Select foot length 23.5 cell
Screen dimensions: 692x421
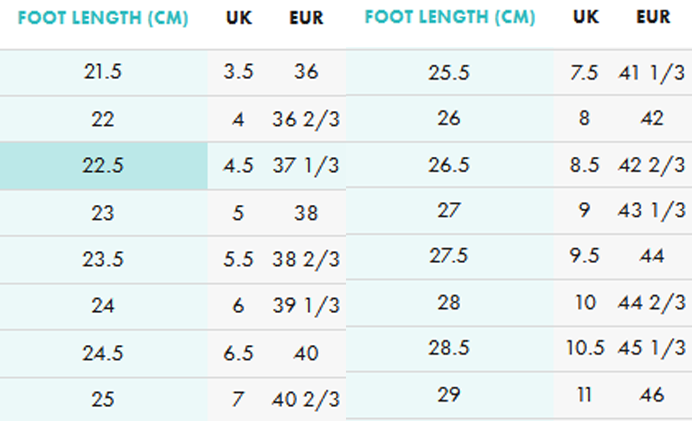(104, 260)
